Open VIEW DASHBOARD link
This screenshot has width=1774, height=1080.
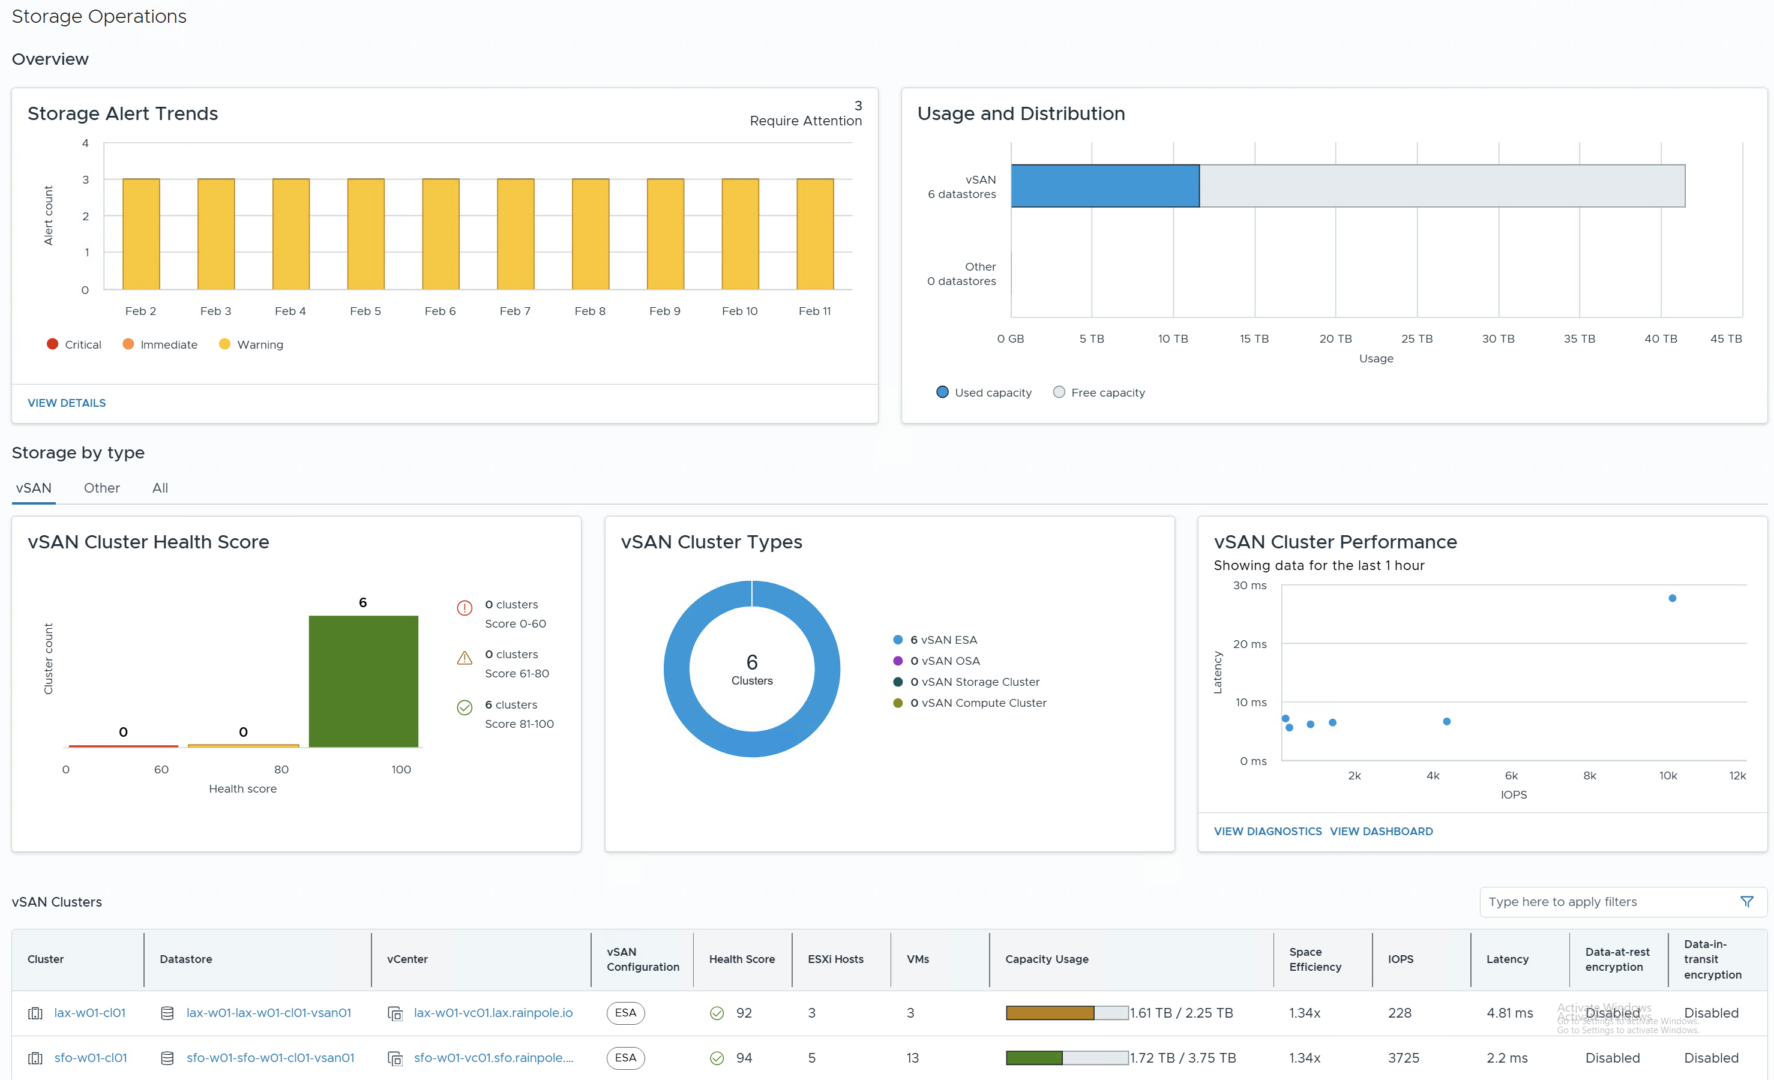point(1381,831)
